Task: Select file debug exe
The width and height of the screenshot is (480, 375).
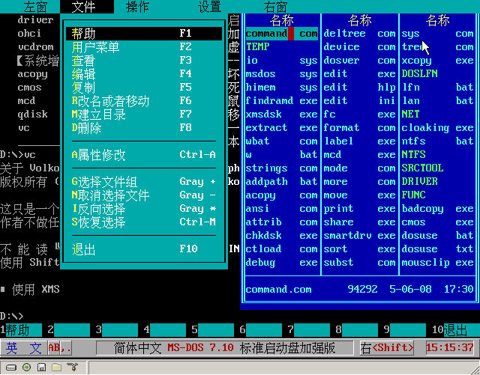Action: pyautogui.click(x=282, y=263)
